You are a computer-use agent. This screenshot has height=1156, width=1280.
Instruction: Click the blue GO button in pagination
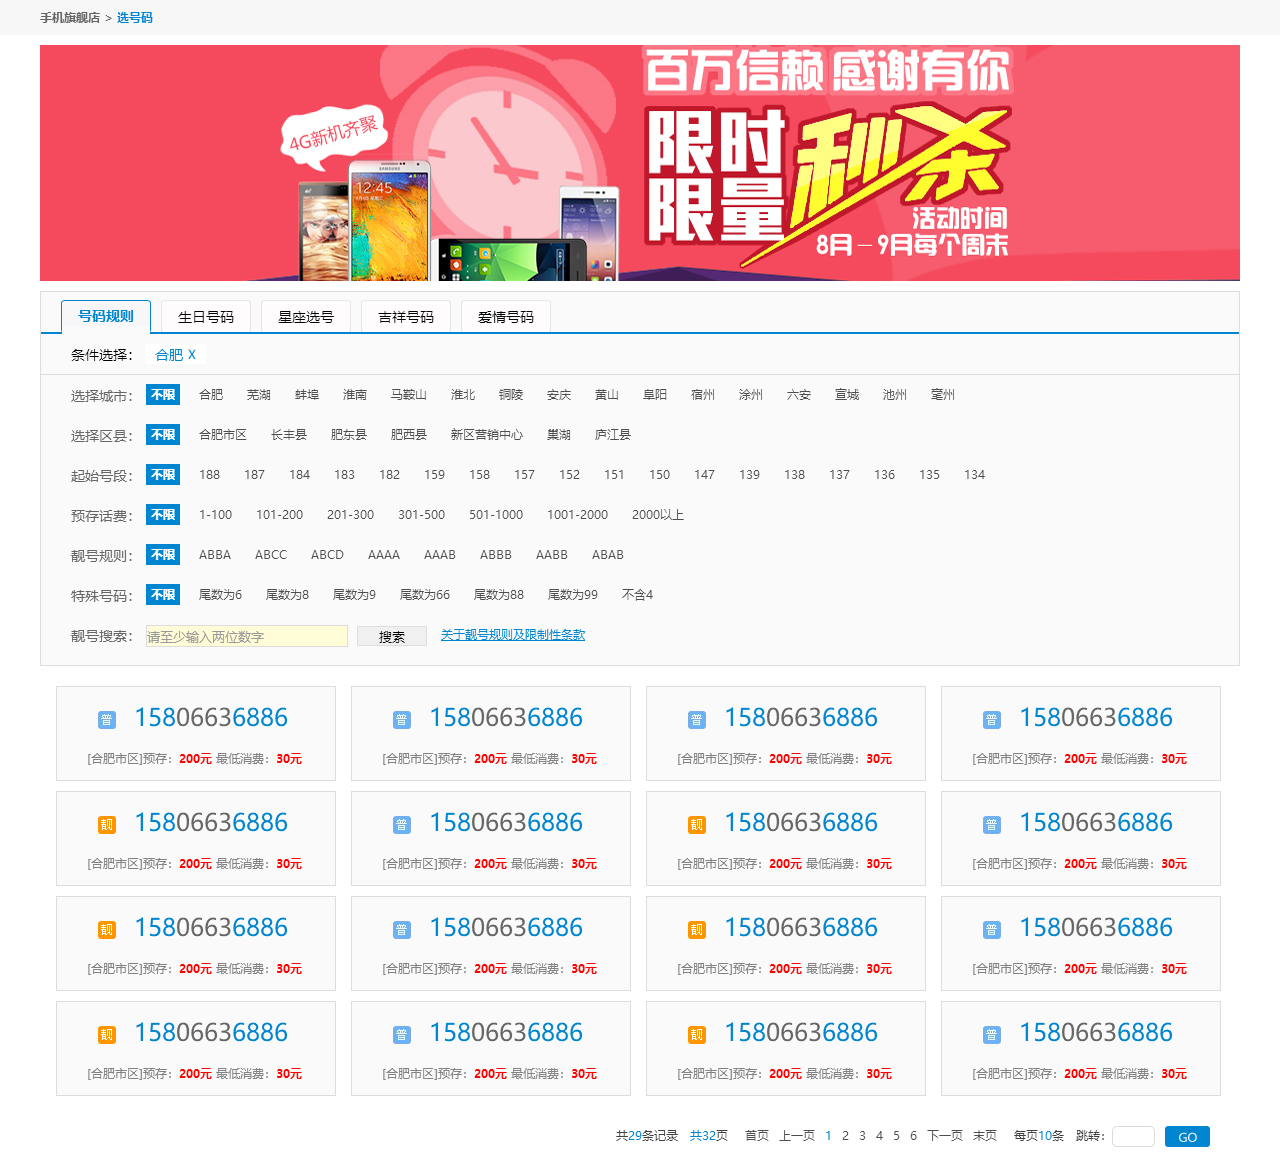click(x=1187, y=1137)
